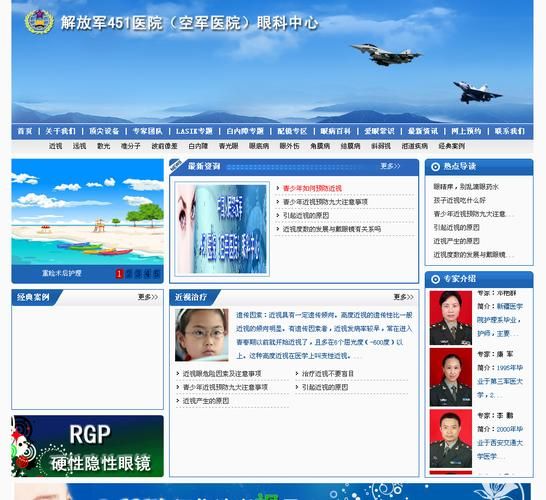Image resolution: width=546 pixels, height=500 pixels.
Task: Click 更多>> in the 最新资讯 header
Action: pyautogui.click(x=390, y=166)
